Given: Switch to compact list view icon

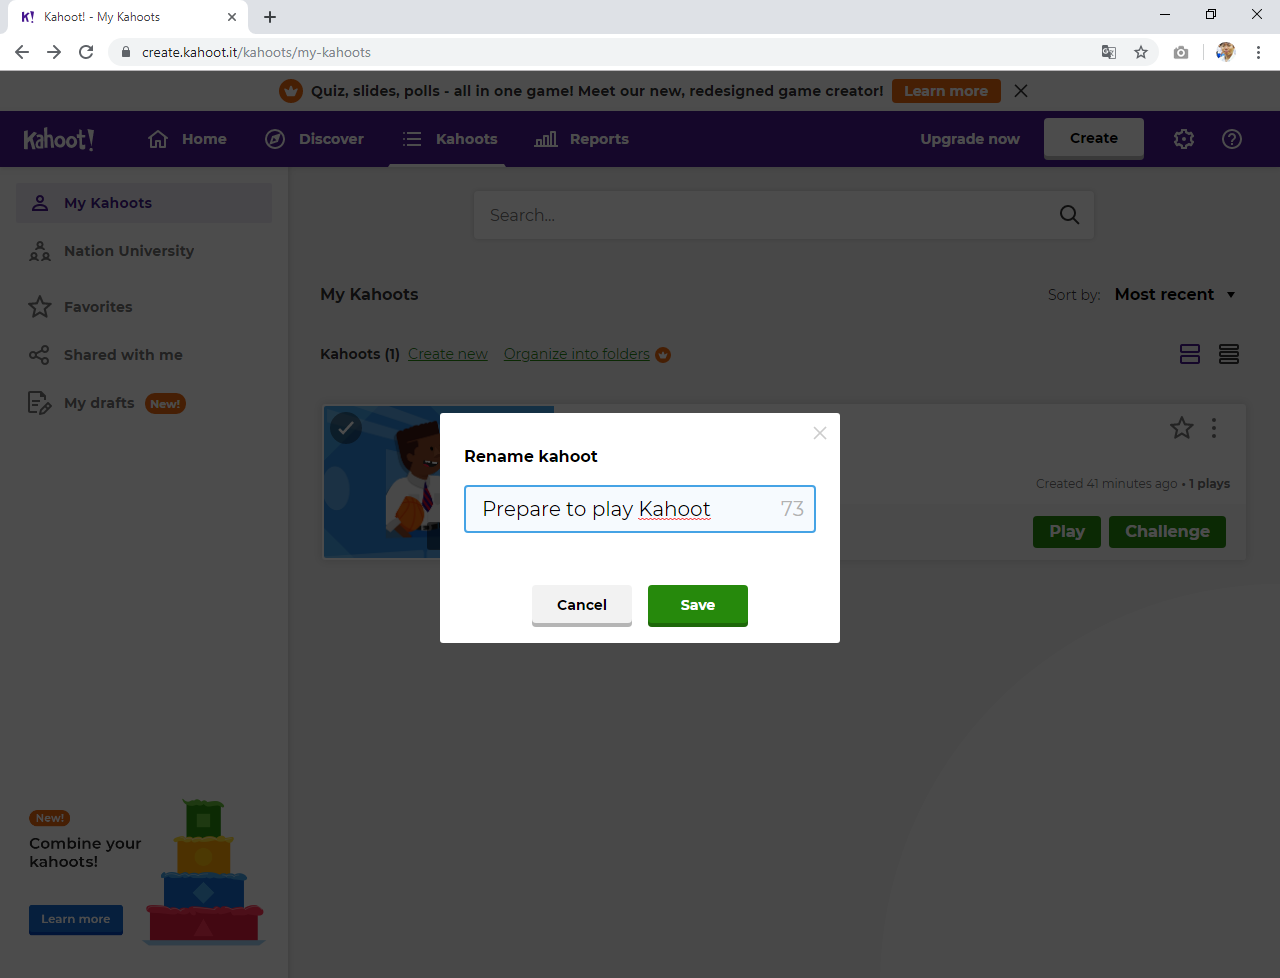Looking at the screenshot, I should pyautogui.click(x=1229, y=354).
